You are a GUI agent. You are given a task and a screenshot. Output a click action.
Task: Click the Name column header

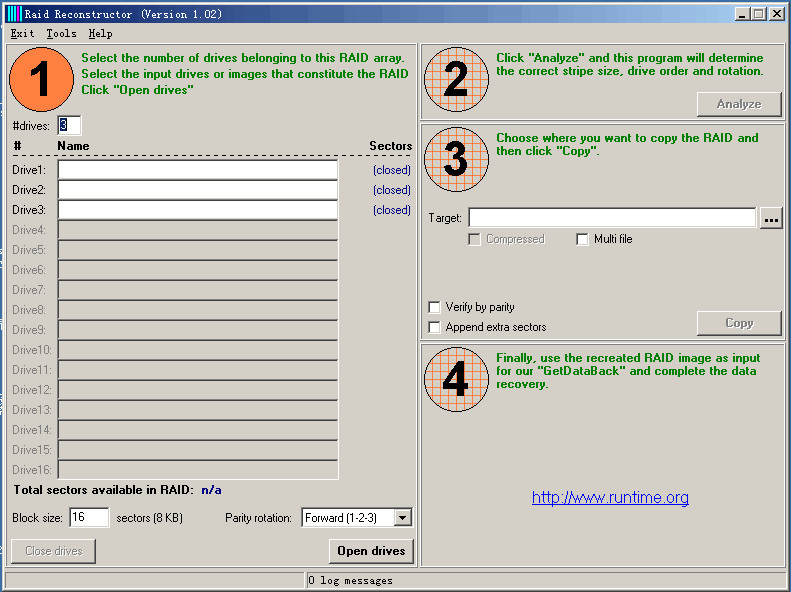(x=73, y=146)
